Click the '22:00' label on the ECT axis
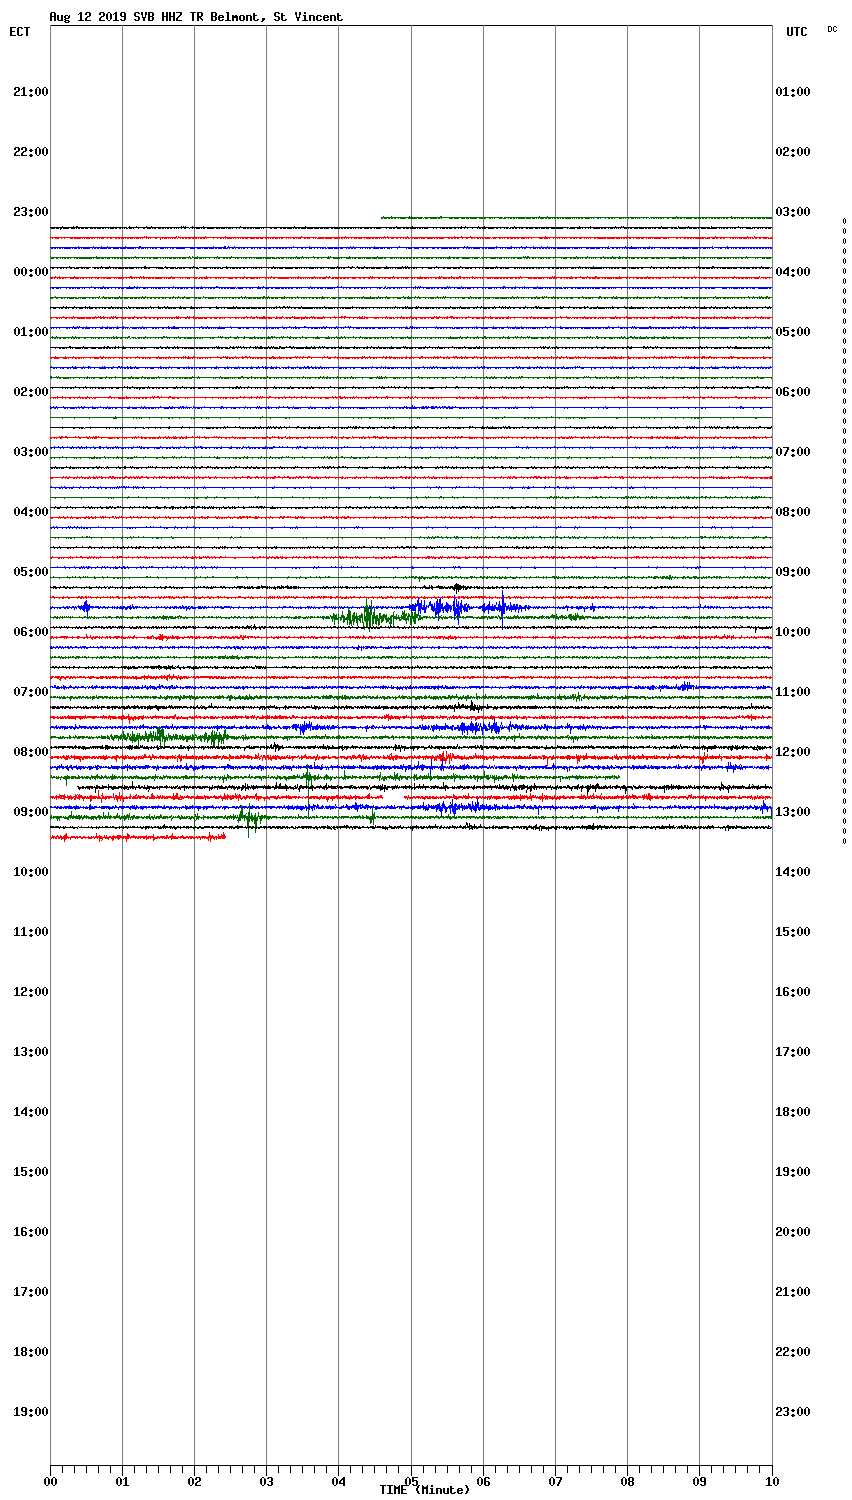Image resolution: width=852 pixels, height=1500 pixels. [31, 152]
